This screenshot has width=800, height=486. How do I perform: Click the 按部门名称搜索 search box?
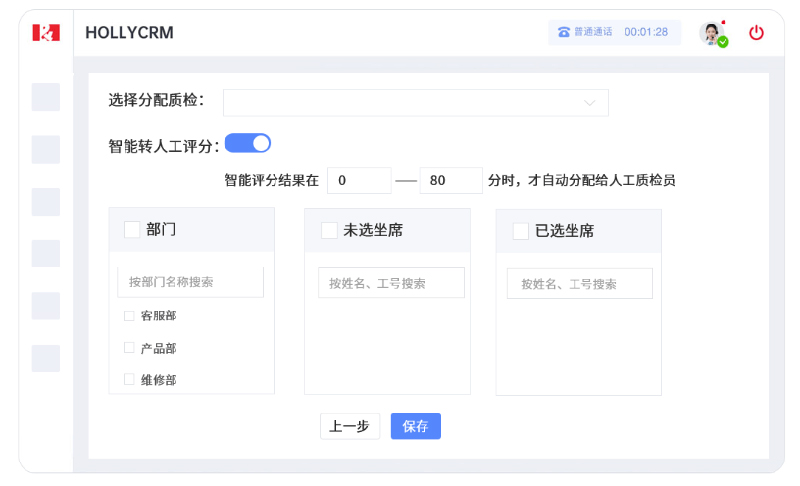pyautogui.click(x=191, y=282)
